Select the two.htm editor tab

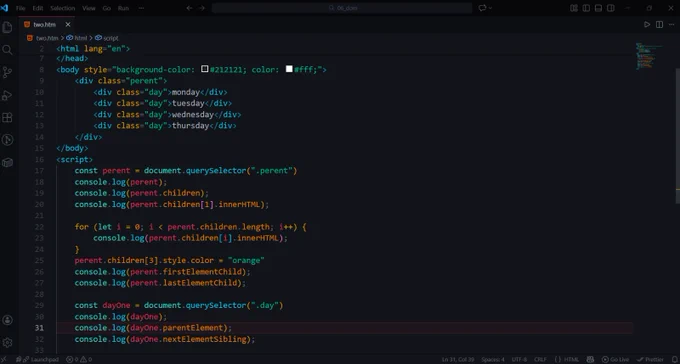click(x=46, y=25)
